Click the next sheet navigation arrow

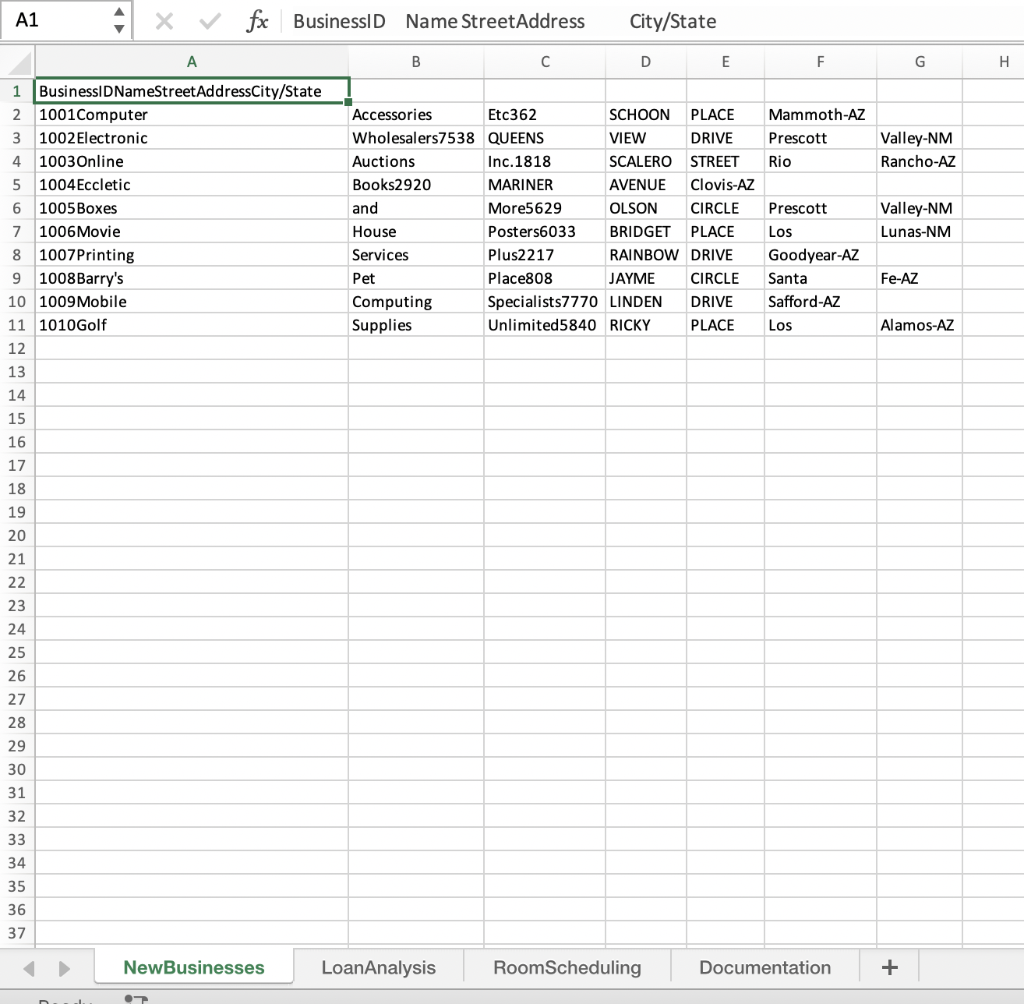pyautogui.click(x=64, y=967)
